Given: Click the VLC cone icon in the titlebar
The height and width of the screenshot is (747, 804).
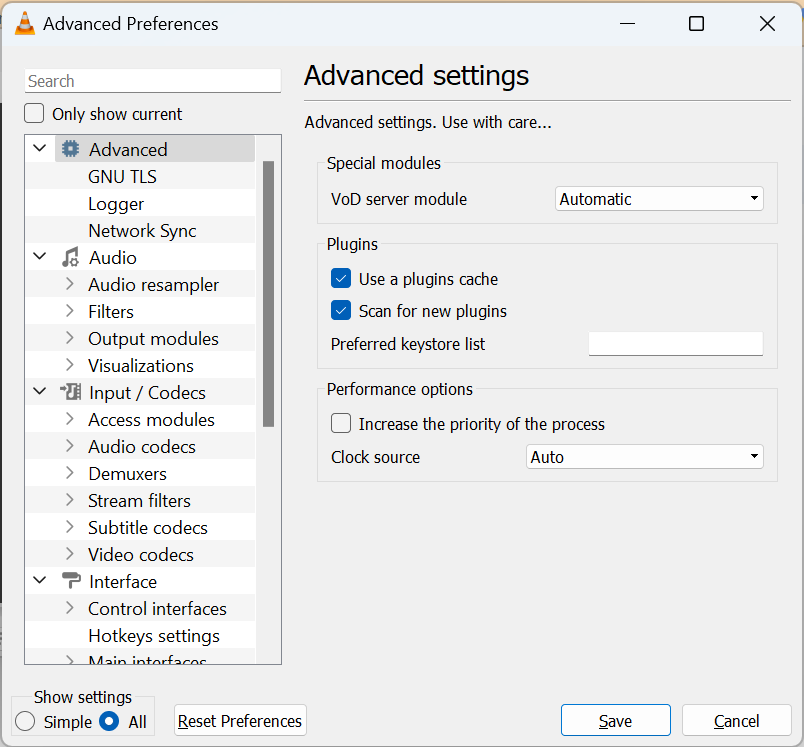Looking at the screenshot, I should 26,23.
